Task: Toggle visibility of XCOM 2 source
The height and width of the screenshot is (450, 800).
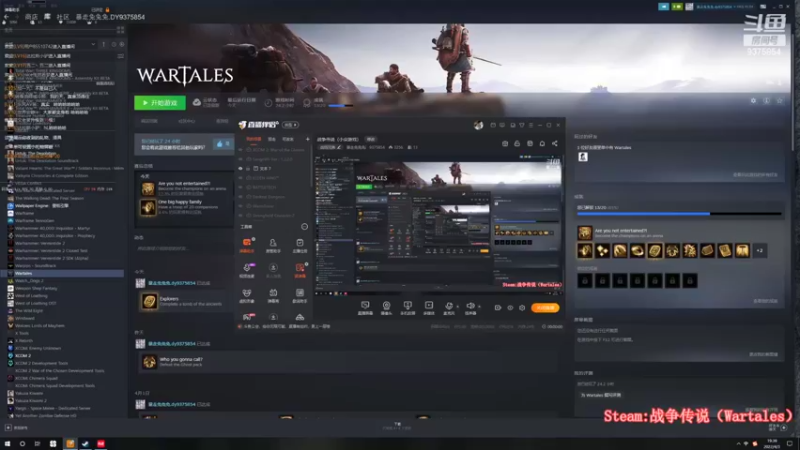Action: click(x=241, y=150)
